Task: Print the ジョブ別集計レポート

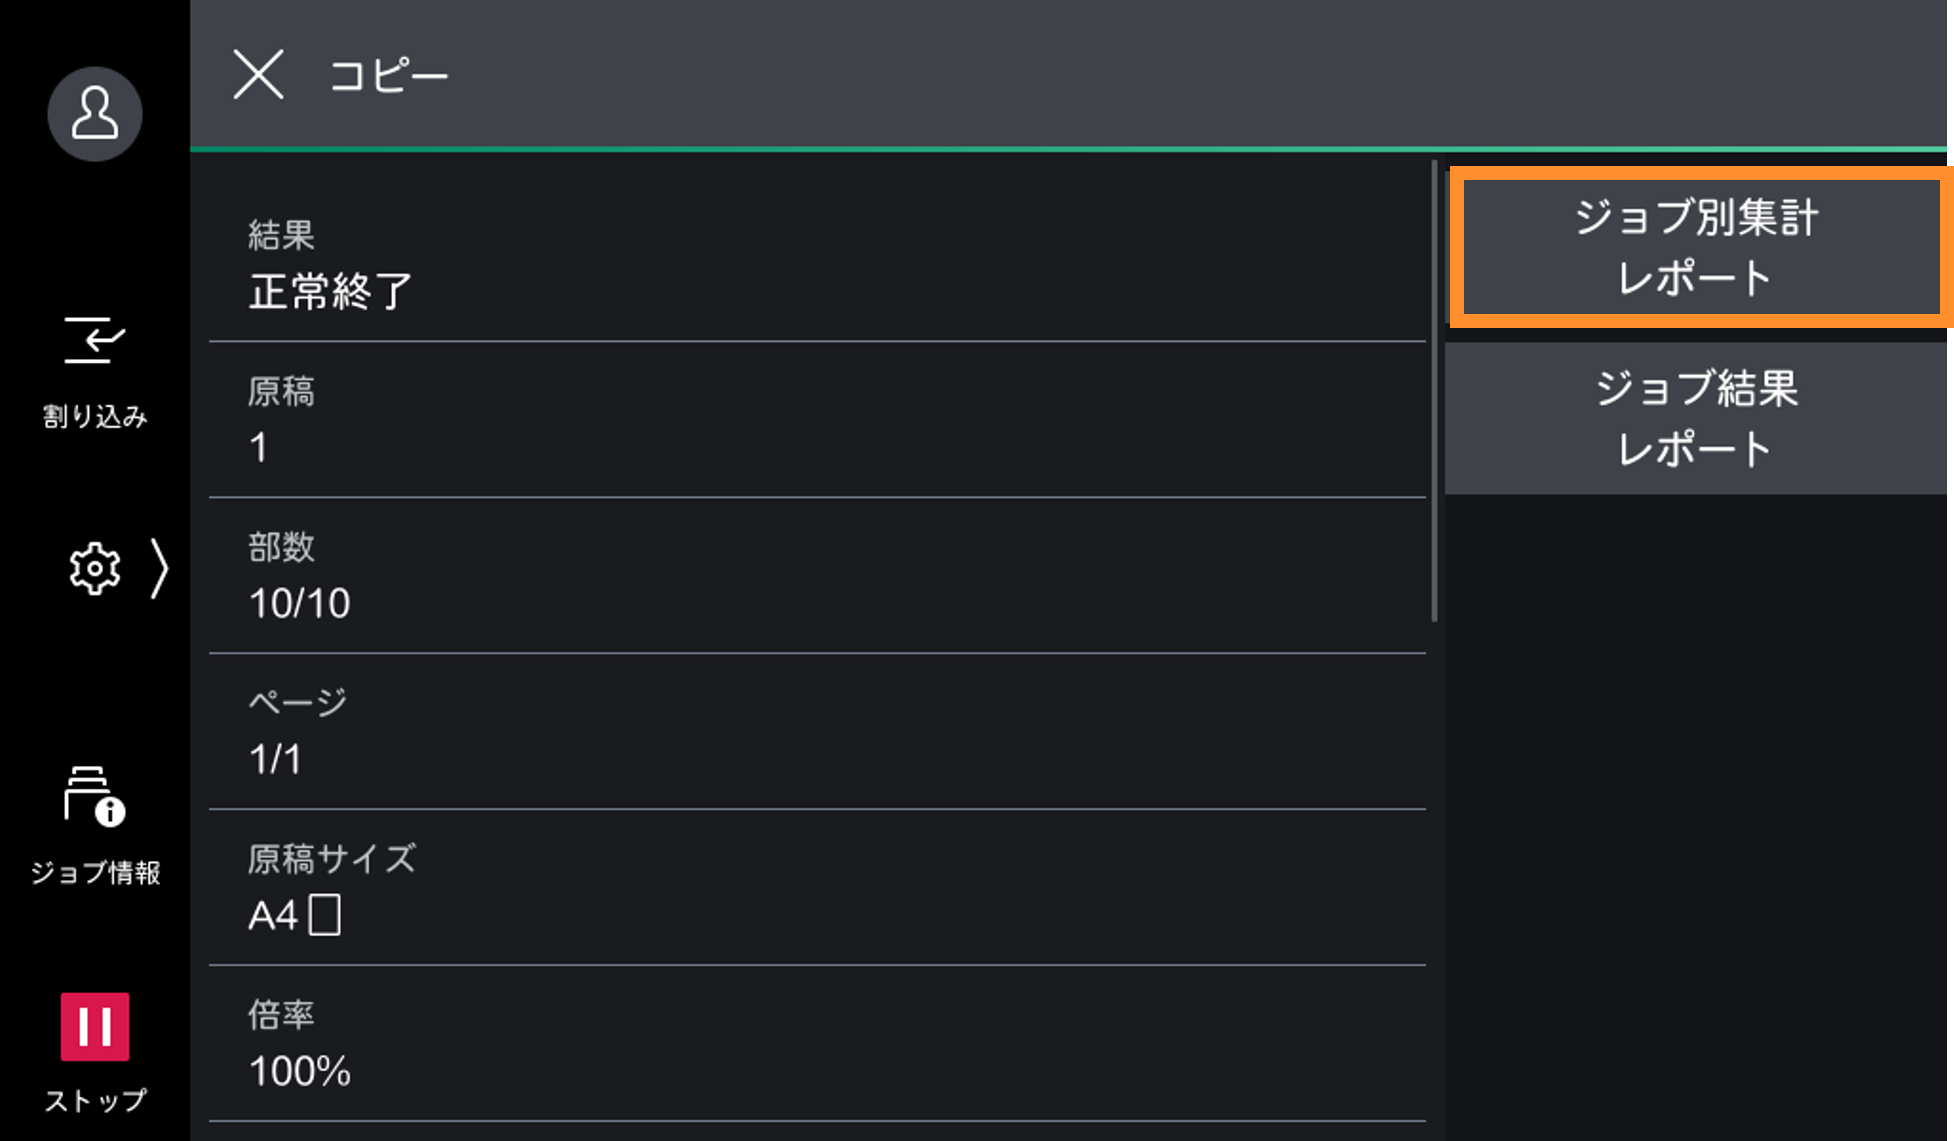Action: [x=1697, y=247]
